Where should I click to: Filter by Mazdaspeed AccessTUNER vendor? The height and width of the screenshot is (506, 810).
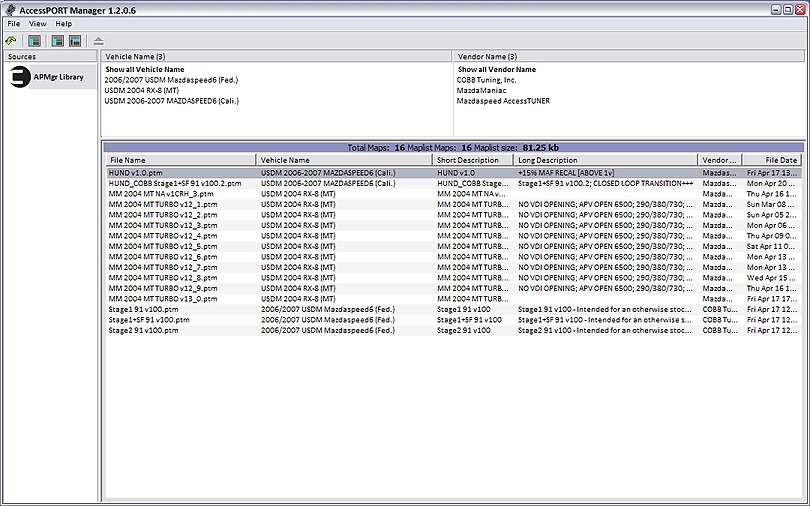pos(503,101)
